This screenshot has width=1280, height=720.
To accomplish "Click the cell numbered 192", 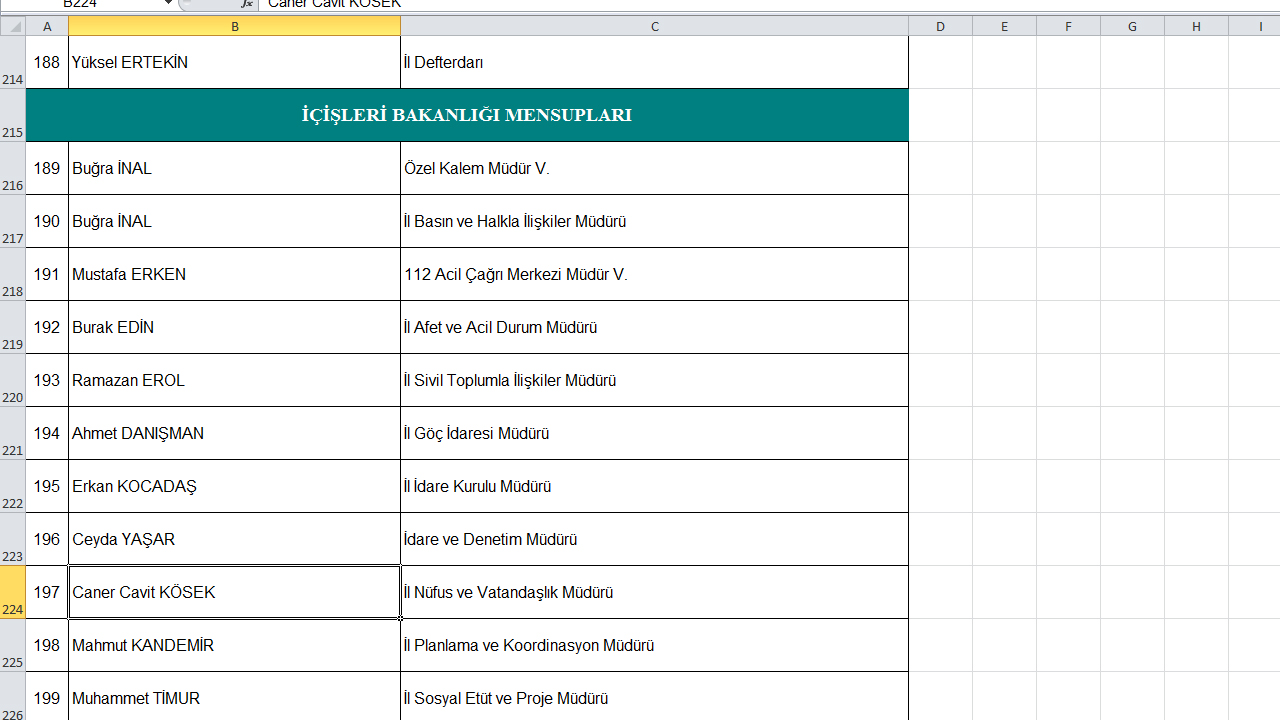I will pos(47,327).
